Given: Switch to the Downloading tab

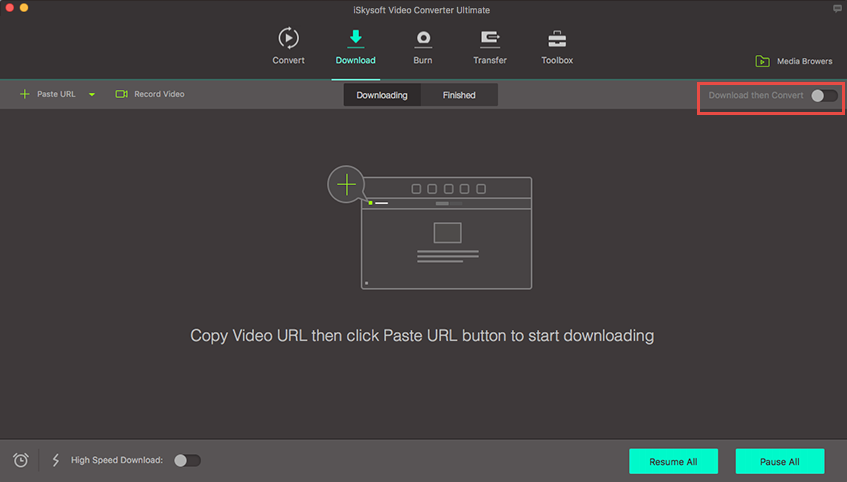Looking at the screenshot, I should pyautogui.click(x=382, y=95).
